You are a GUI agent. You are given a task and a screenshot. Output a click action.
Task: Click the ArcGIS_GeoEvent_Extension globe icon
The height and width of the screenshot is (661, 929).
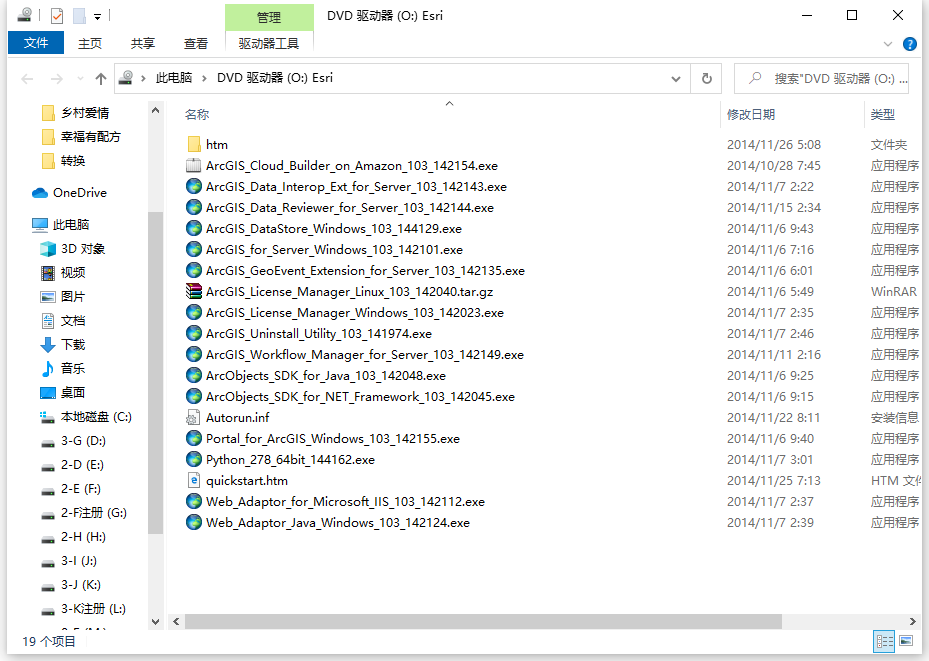[194, 271]
